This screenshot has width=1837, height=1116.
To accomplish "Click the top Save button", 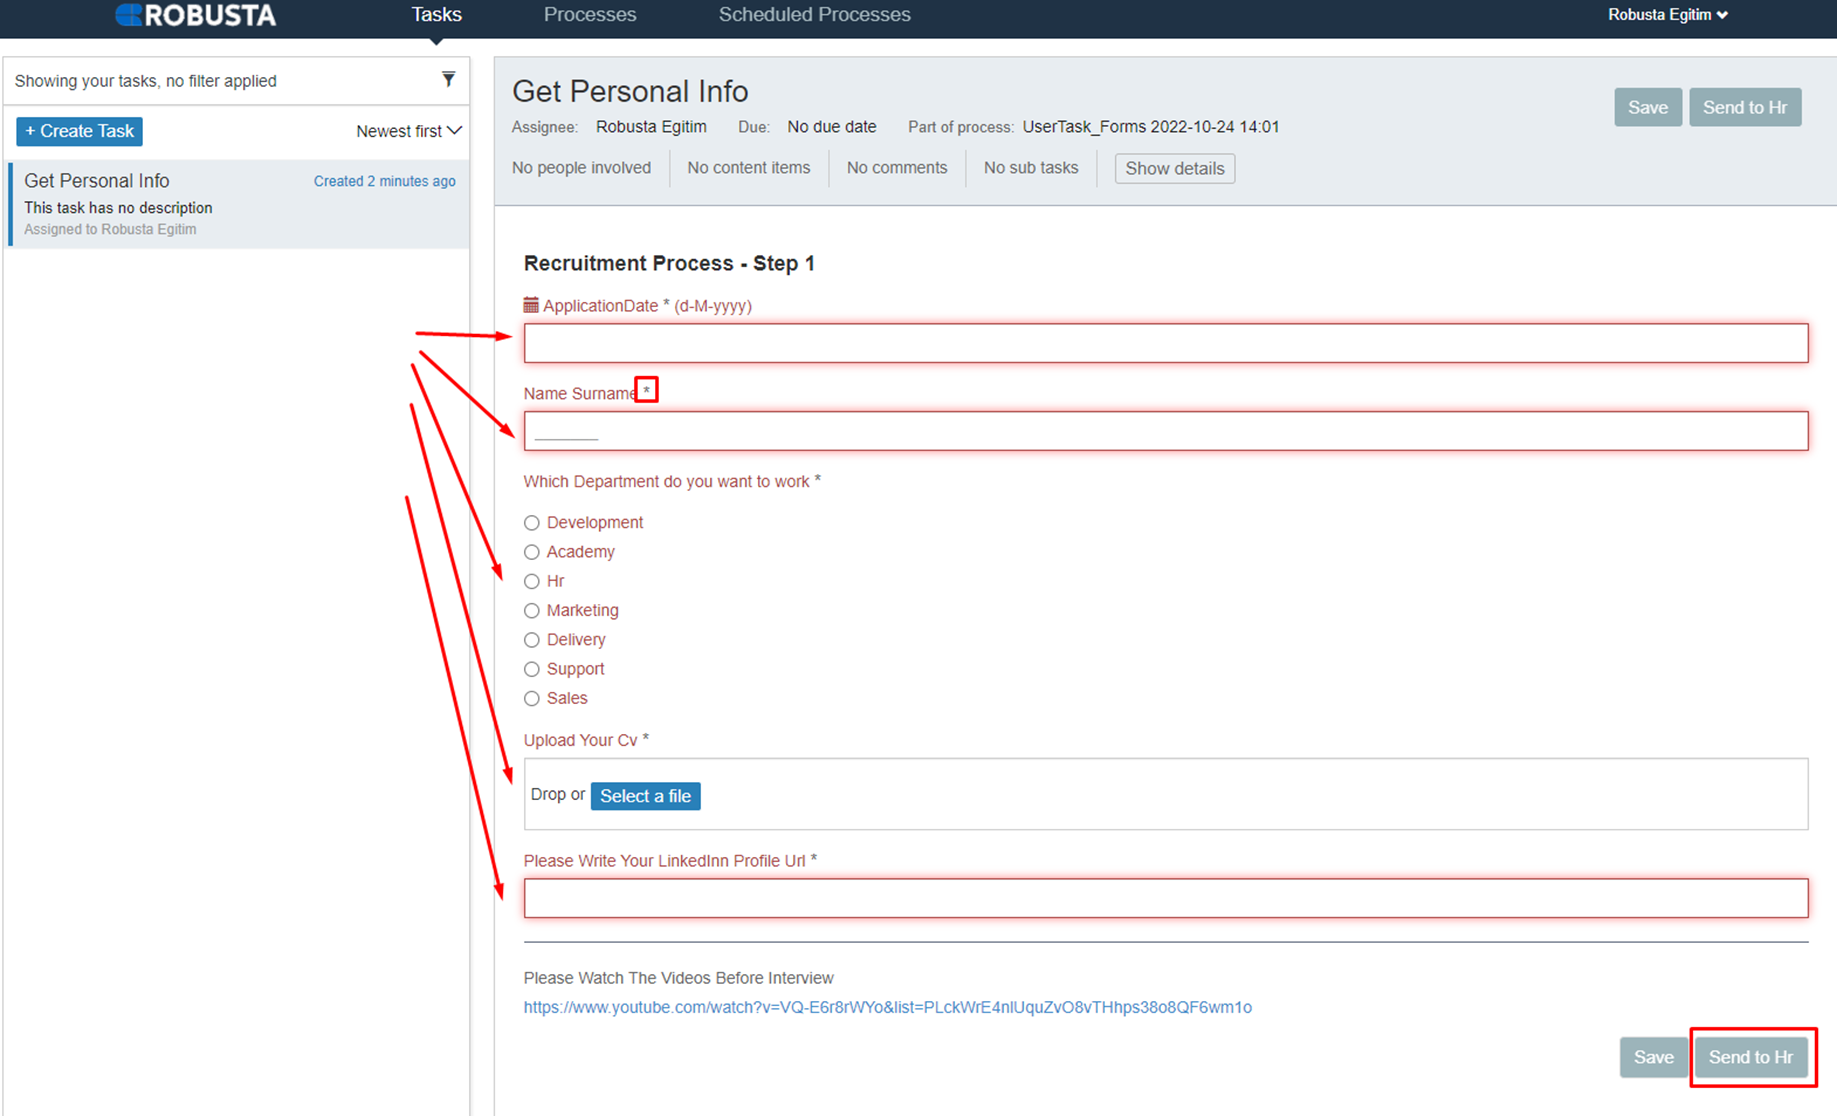I will click(1648, 107).
